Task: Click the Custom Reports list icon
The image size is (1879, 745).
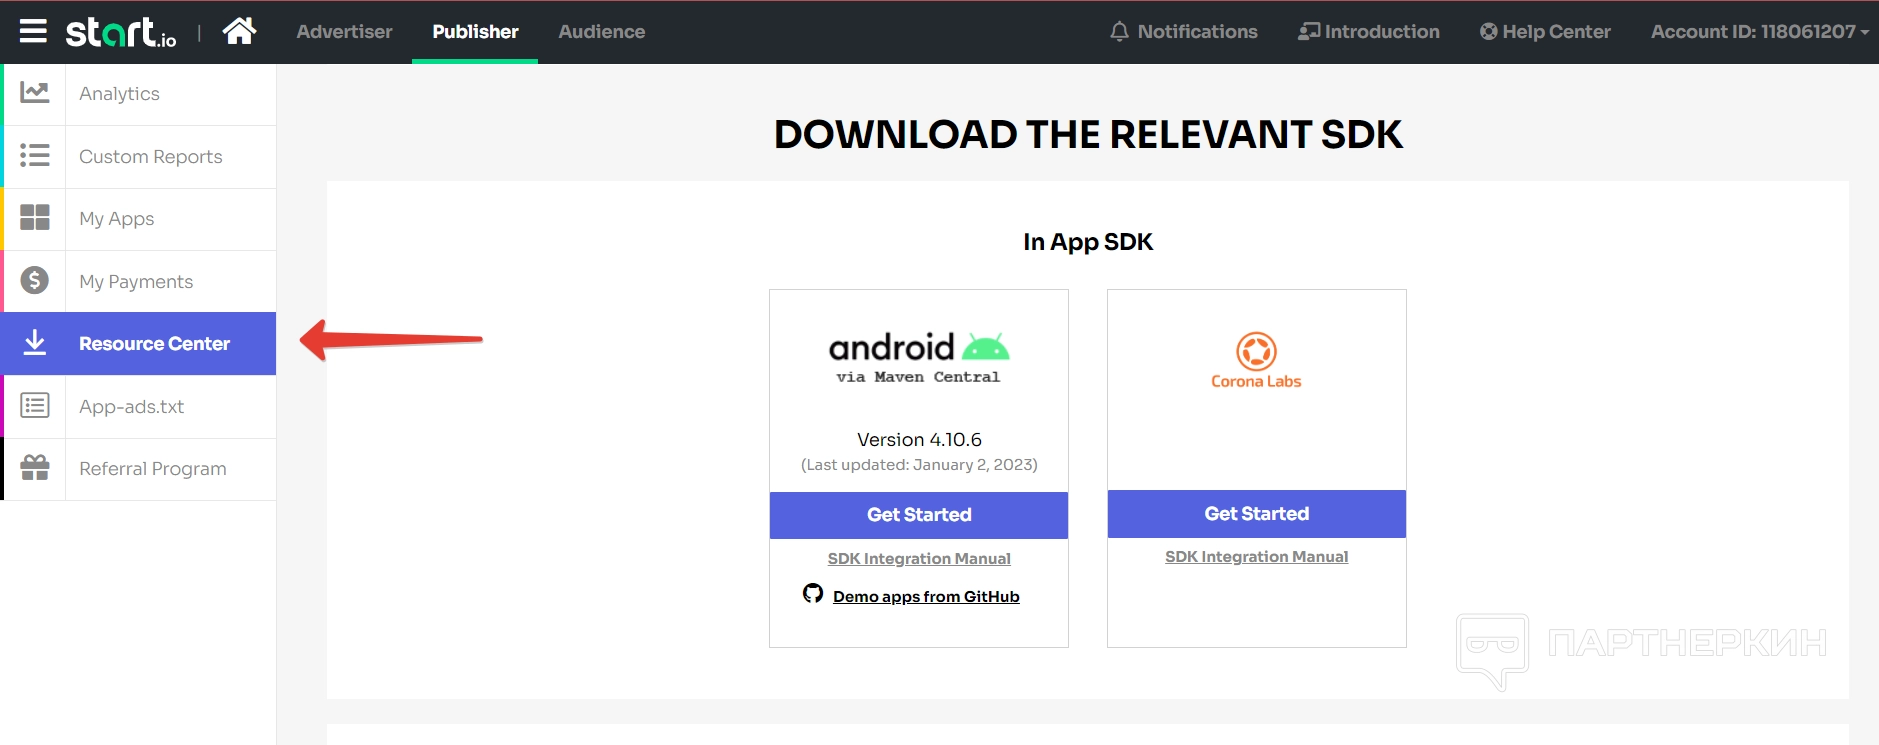Action: point(35,156)
